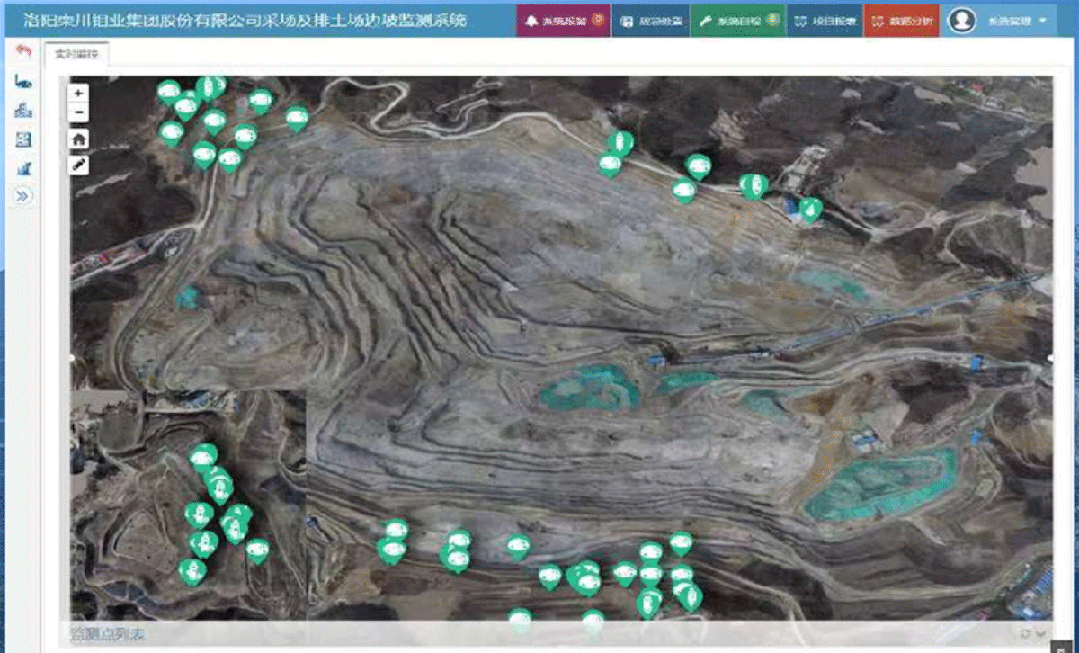Viewport: 1079px width, 653px height.
Task: Click the green 系统日程 button
Action: (738, 21)
